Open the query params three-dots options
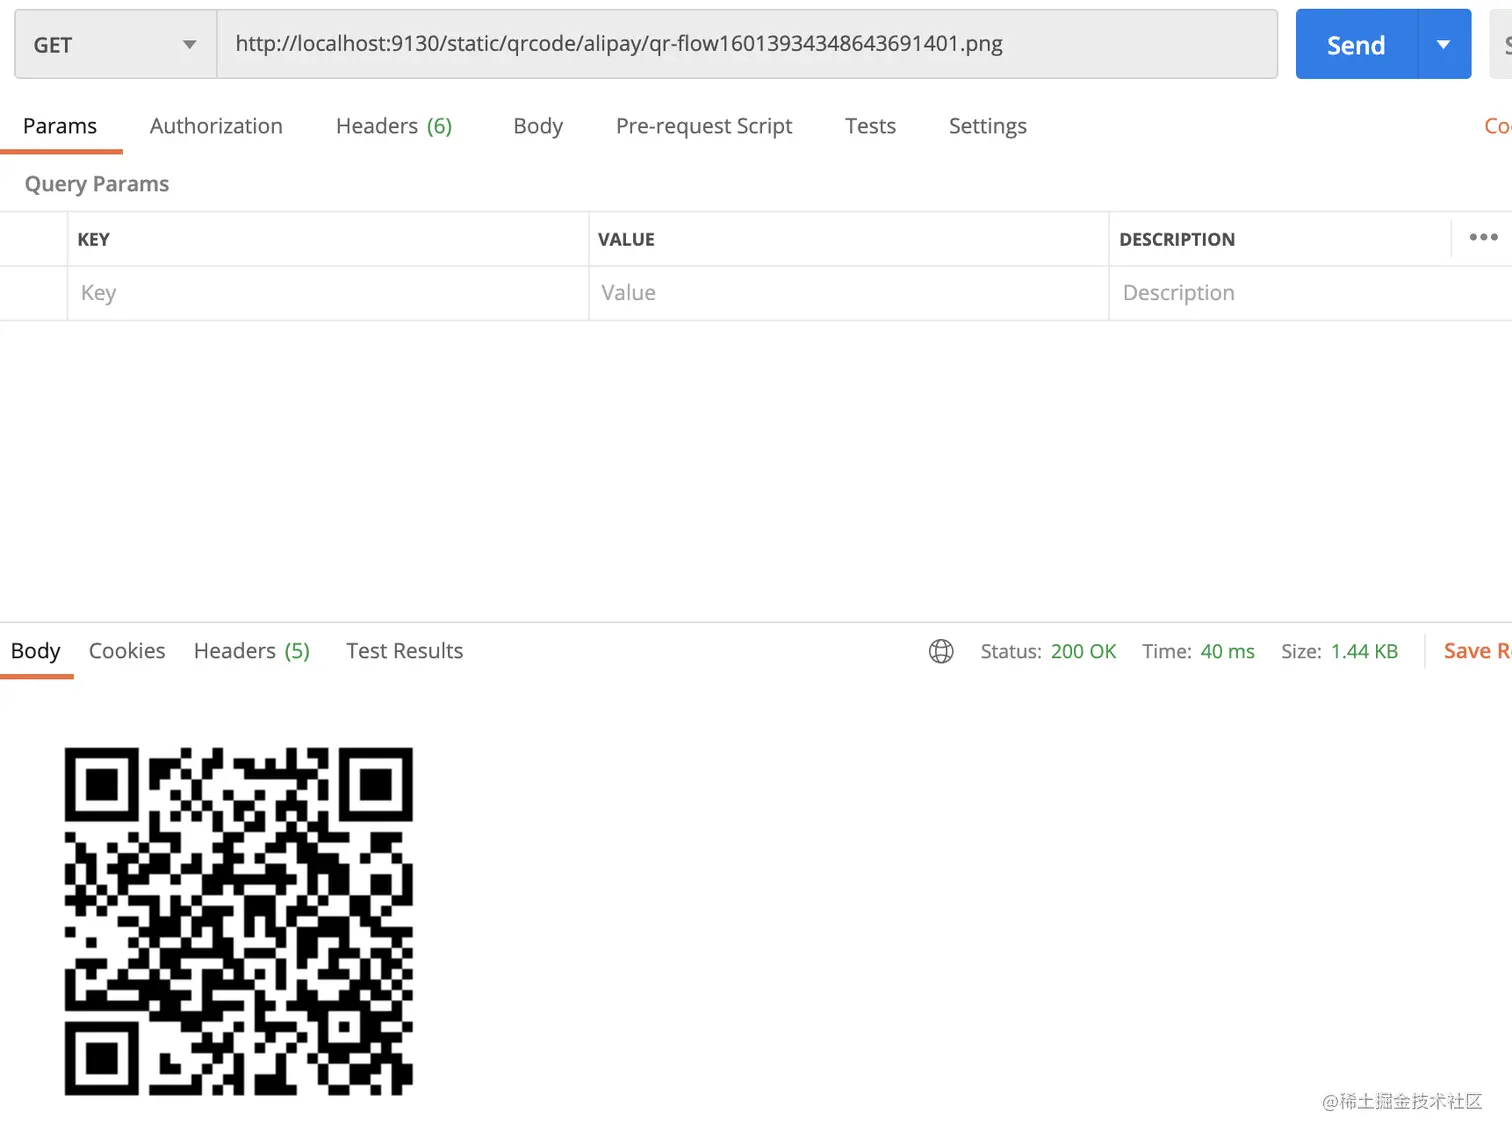This screenshot has width=1512, height=1141. [x=1483, y=237]
